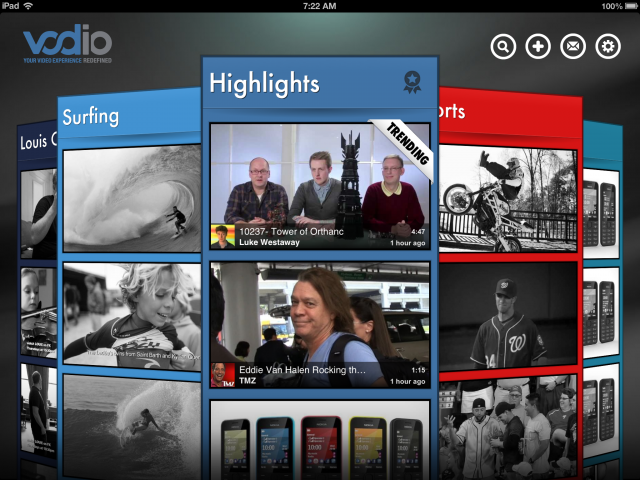This screenshot has width=640, height=480.
Task: Switch to the Surfing channel
Action: pos(129,116)
